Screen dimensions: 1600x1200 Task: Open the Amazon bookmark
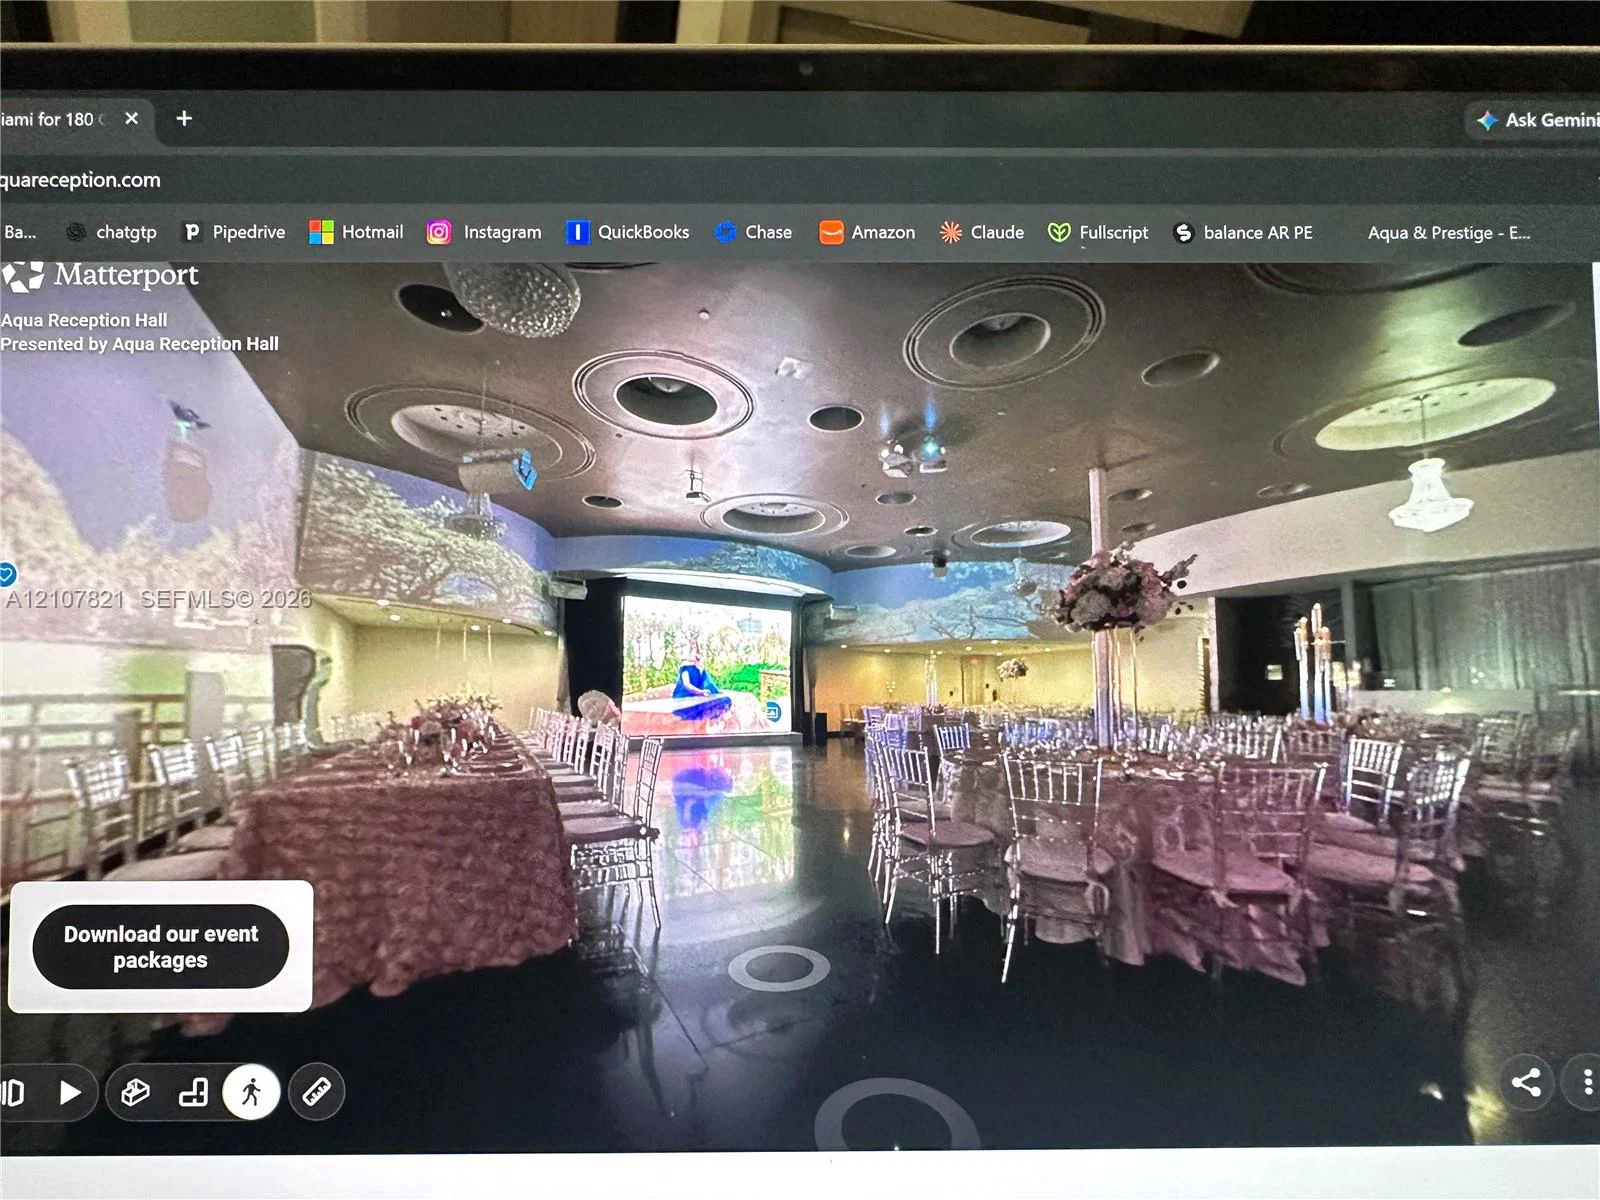pos(867,232)
